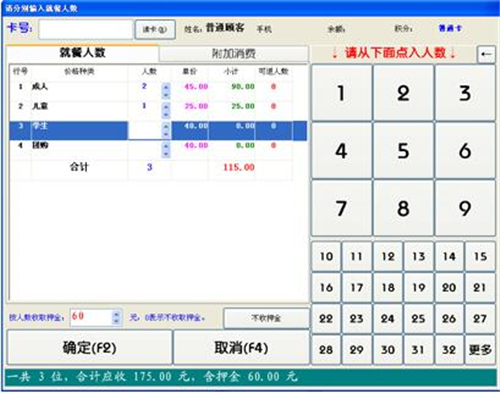
Task: Increase 儿童 count with up spinner
Action: 166,107
